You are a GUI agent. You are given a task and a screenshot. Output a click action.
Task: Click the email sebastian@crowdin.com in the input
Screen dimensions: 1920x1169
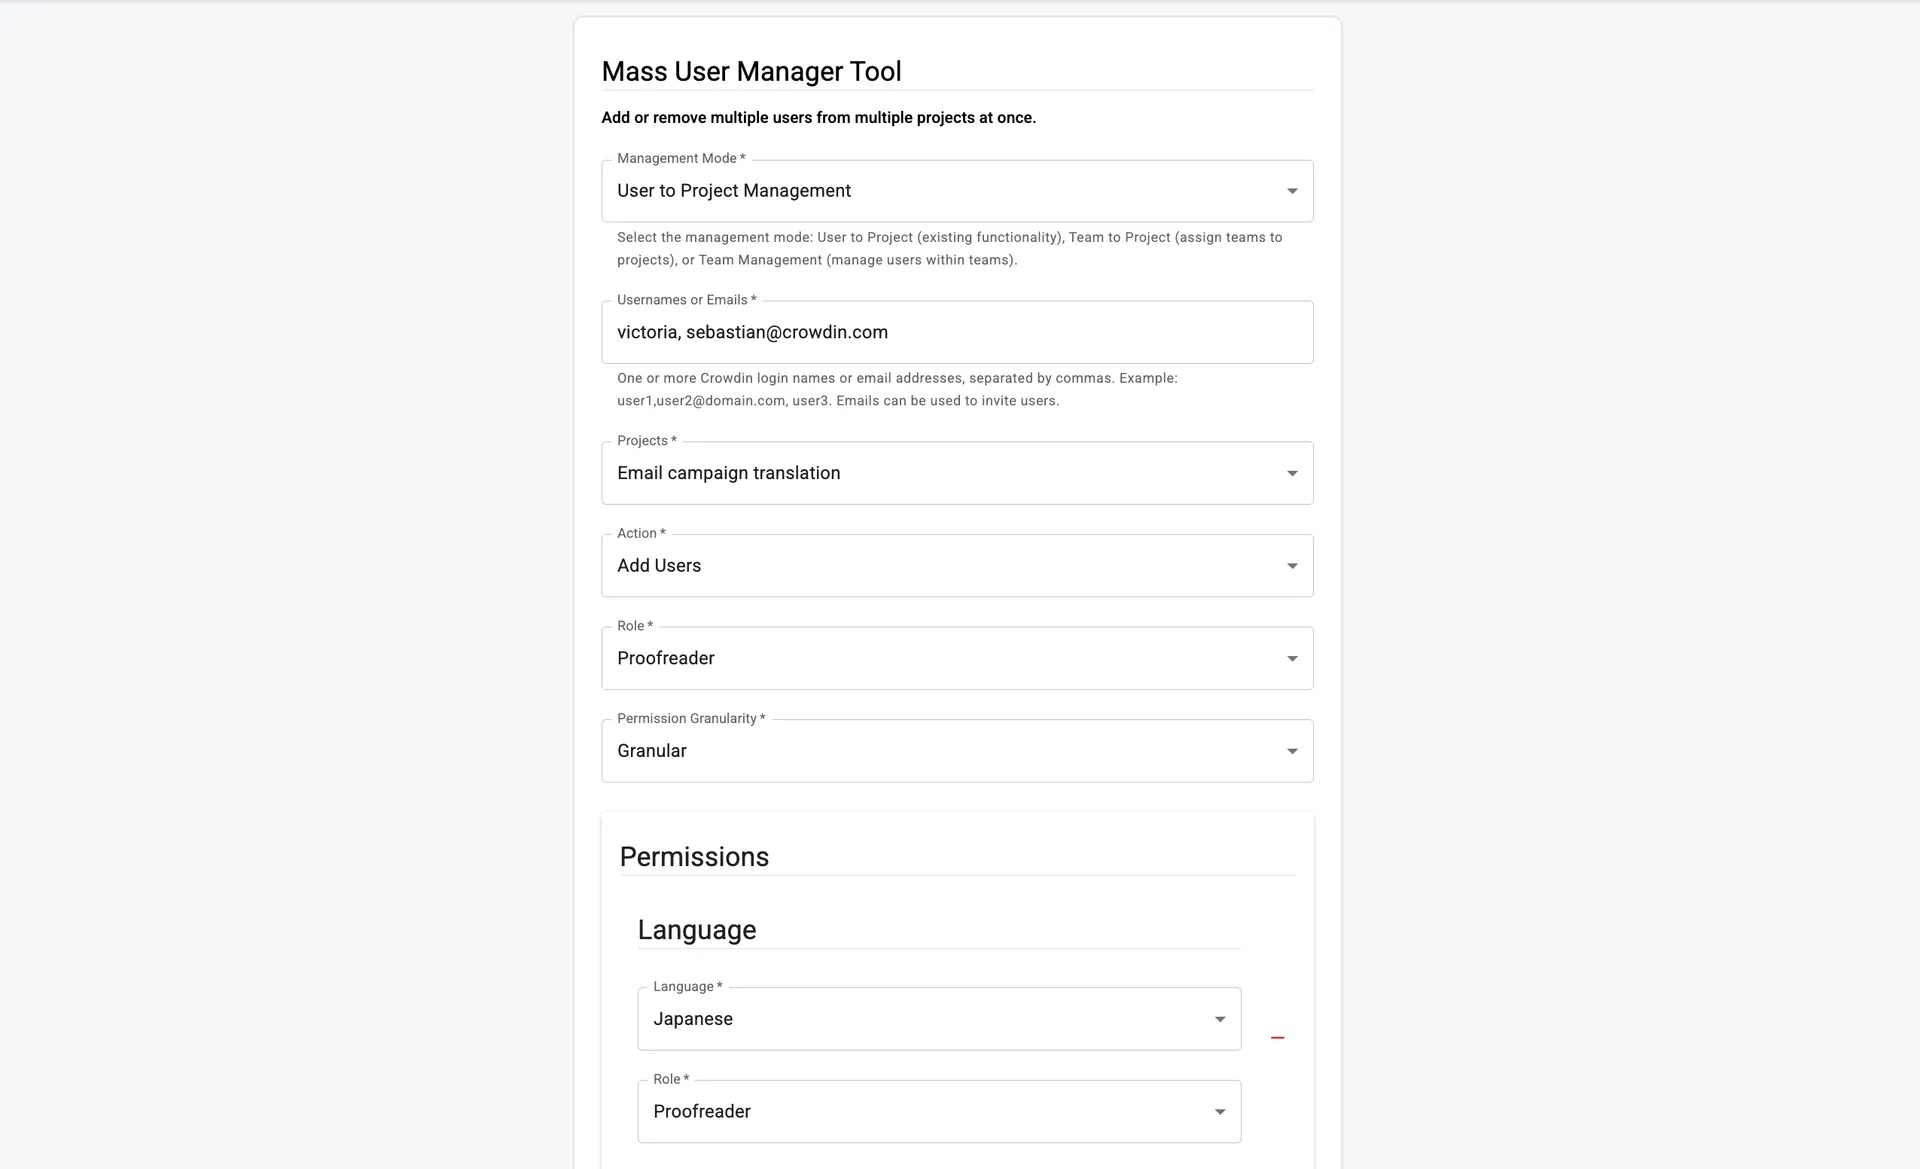[788, 332]
